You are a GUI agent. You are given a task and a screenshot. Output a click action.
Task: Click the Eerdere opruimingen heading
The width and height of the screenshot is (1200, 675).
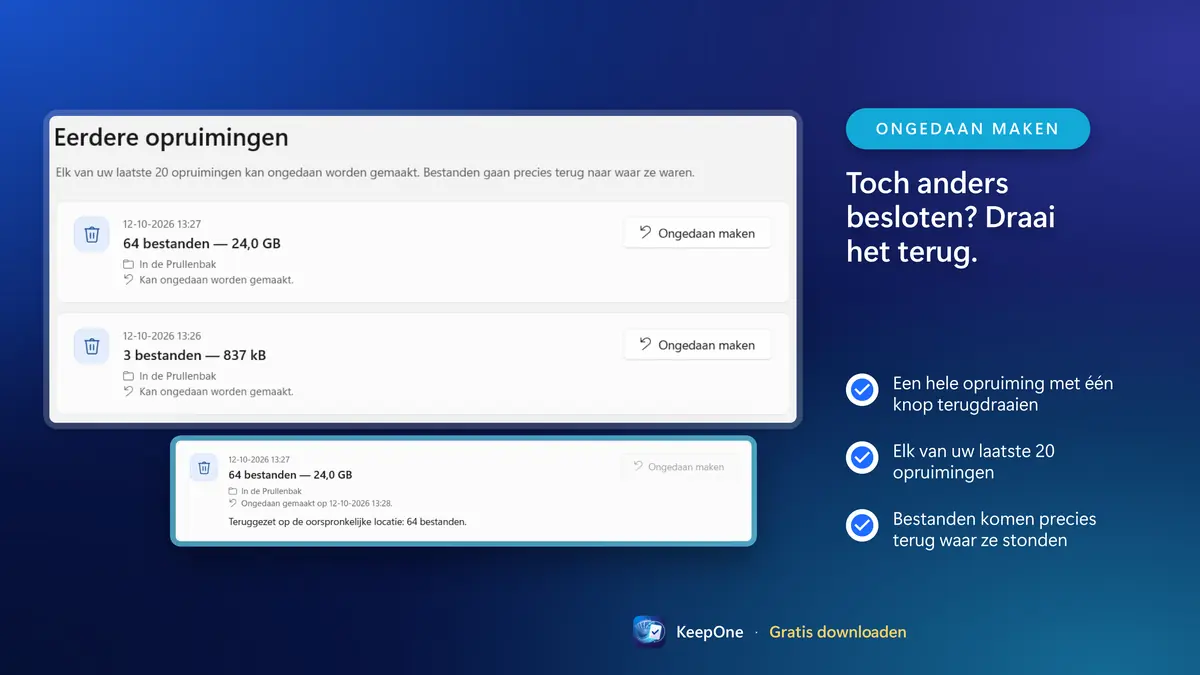coord(171,138)
